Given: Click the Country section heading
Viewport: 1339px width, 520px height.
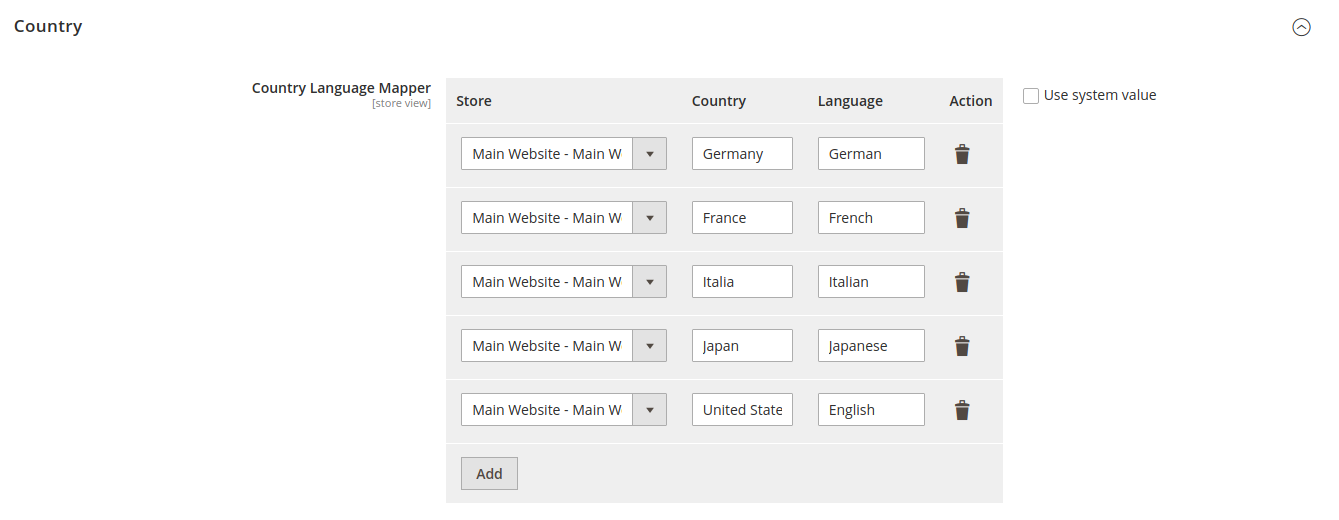Looking at the screenshot, I should pyautogui.click(x=48, y=26).
